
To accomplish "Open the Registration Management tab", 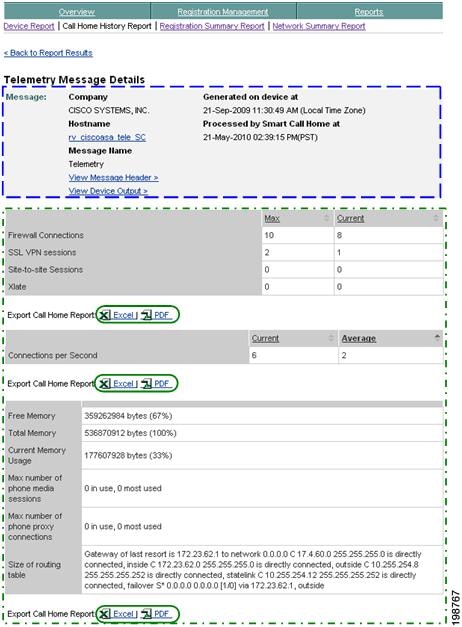I will point(223,12).
